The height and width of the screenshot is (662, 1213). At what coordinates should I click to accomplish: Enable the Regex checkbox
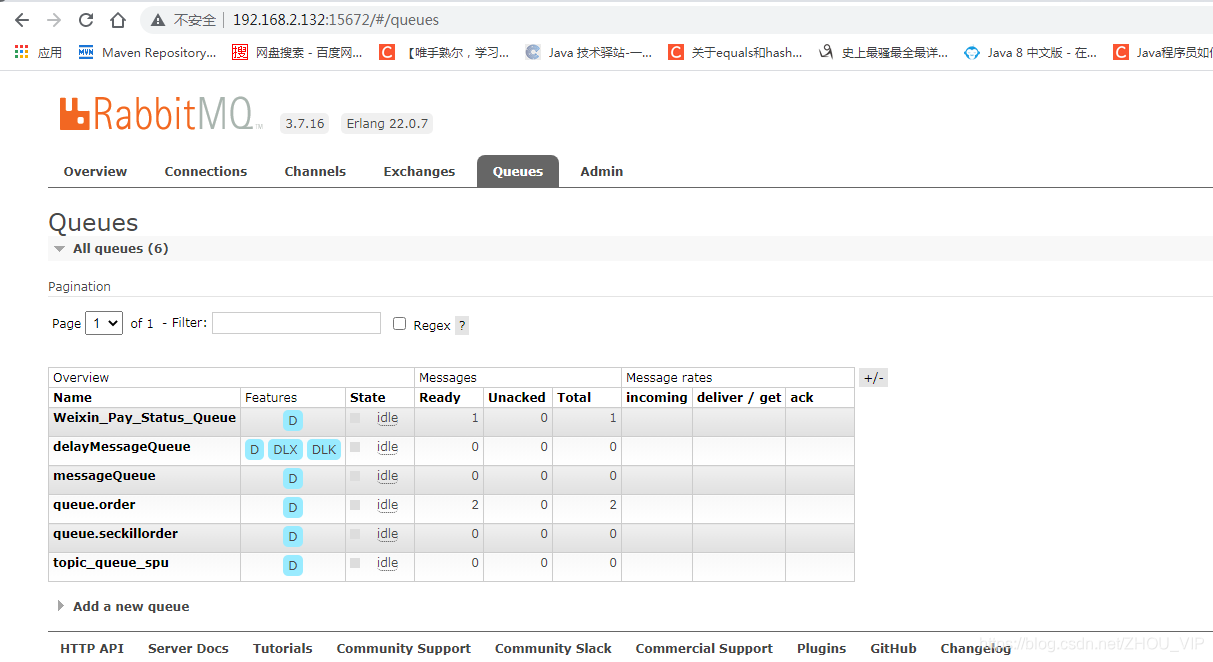click(x=400, y=324)
